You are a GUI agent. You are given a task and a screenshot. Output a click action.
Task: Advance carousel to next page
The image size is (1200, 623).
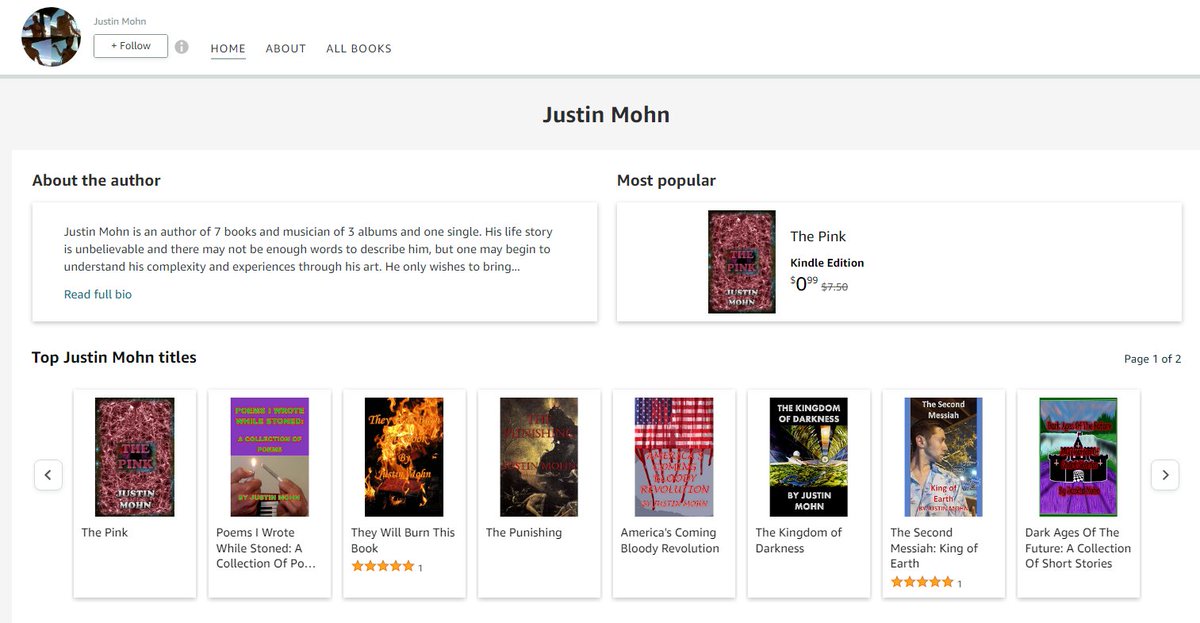pyautogui.click(x=1164, y=475)
